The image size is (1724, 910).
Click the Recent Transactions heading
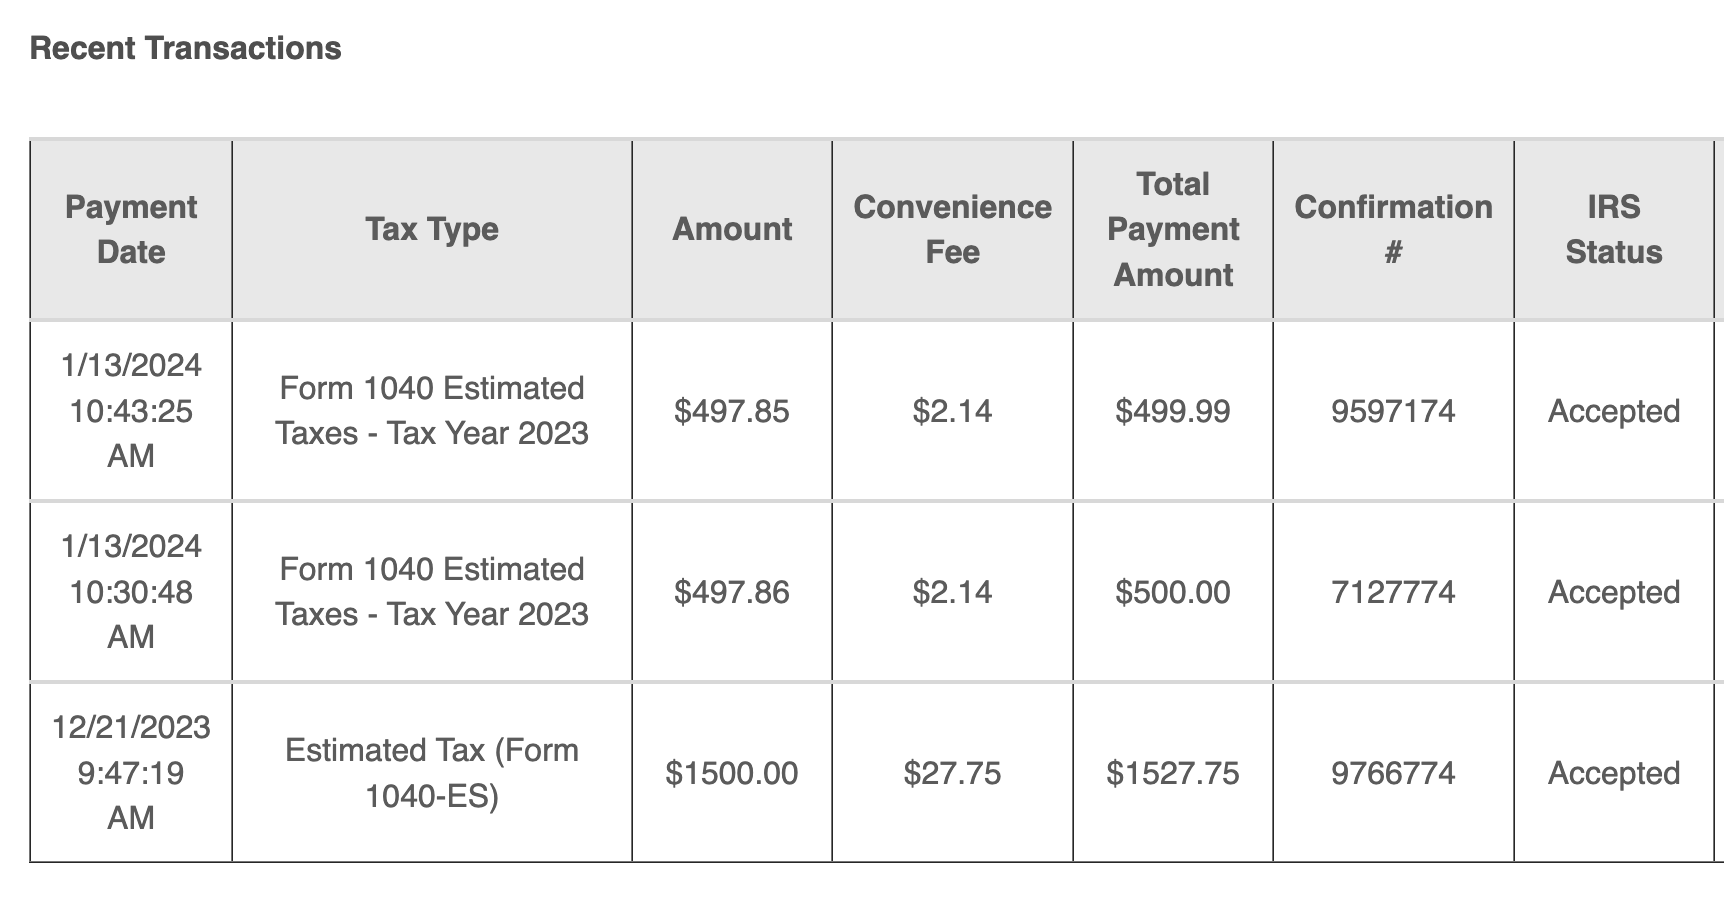186,48
